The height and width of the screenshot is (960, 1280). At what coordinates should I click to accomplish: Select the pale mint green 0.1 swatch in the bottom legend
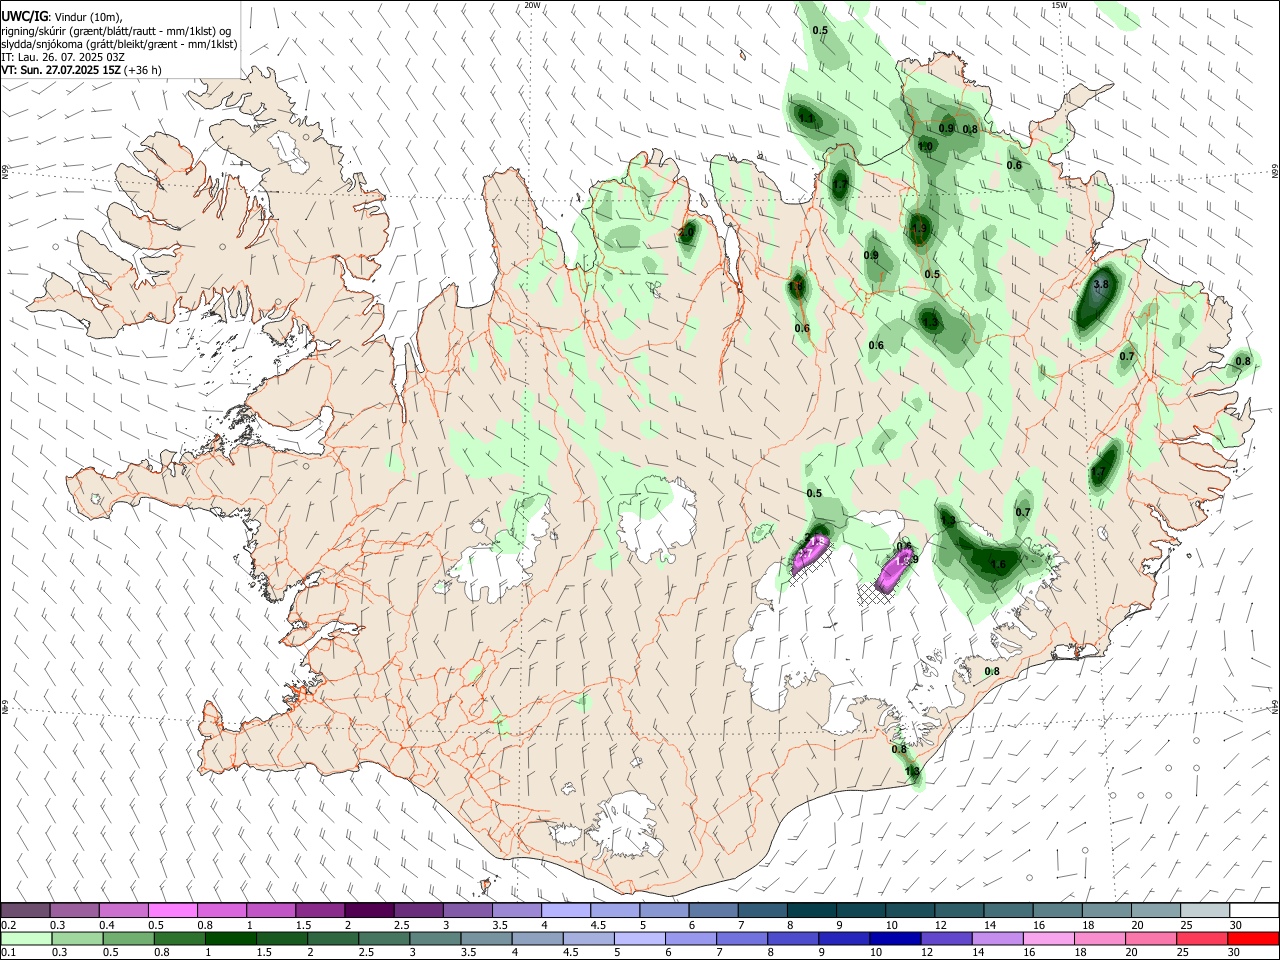tap(25, 939)
